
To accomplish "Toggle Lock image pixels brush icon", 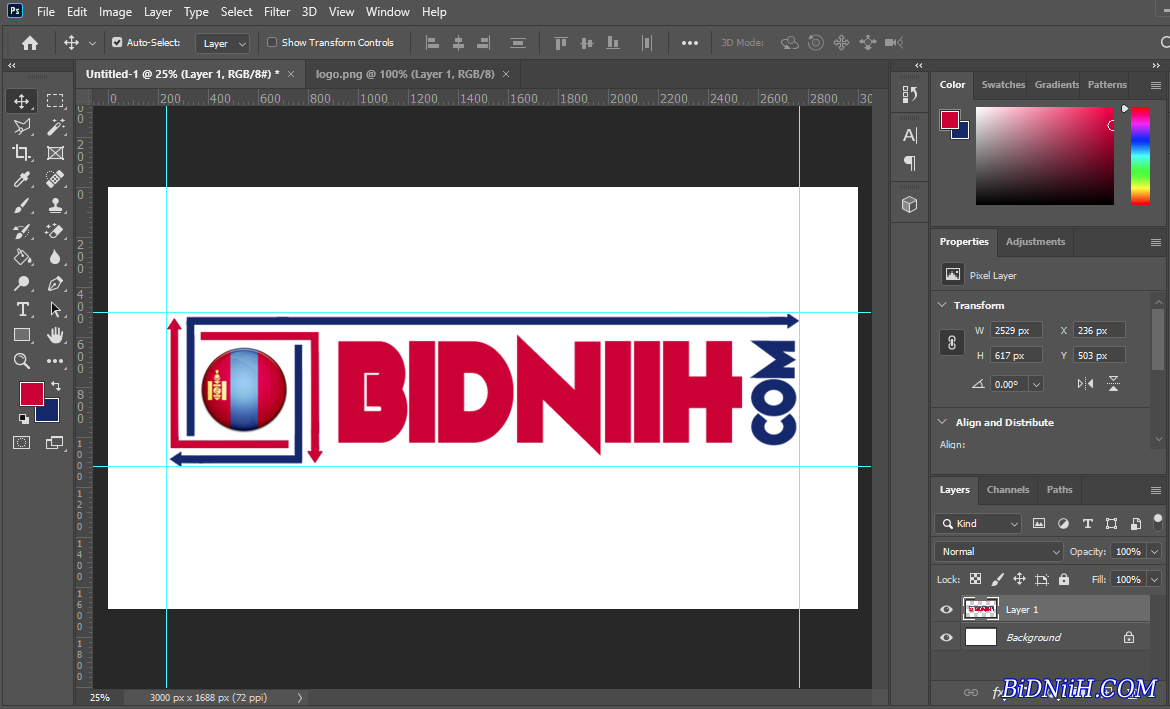I will (998, 579).
